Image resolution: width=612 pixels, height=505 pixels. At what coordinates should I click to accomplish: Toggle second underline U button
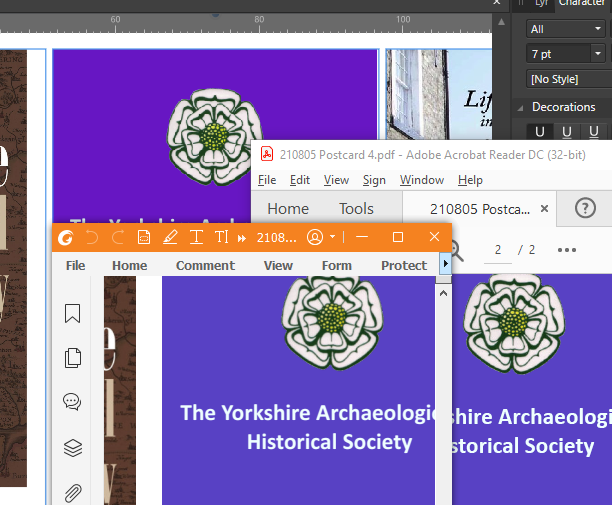[x=566, y=132]
